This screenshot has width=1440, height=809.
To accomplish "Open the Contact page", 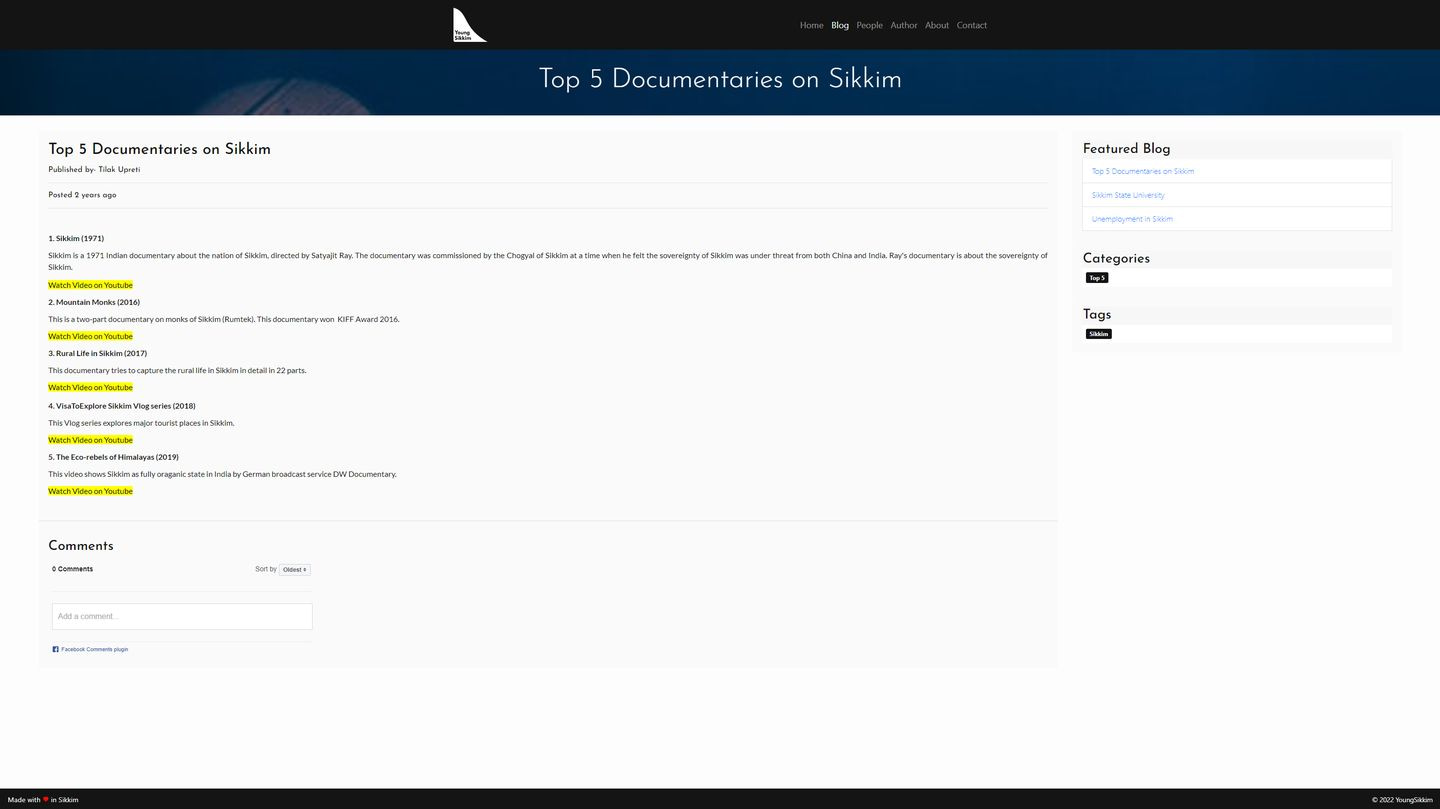I will click(x=971, y=25).
